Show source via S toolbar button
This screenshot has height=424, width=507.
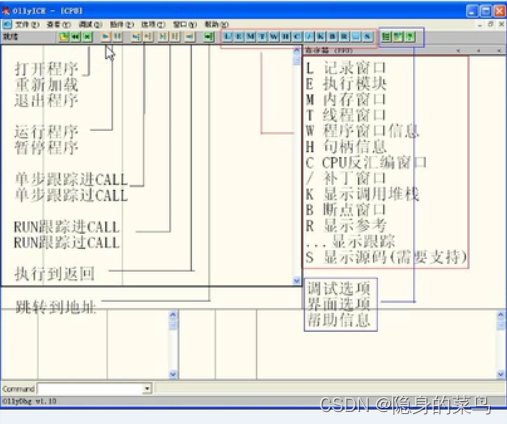point(368,37)
